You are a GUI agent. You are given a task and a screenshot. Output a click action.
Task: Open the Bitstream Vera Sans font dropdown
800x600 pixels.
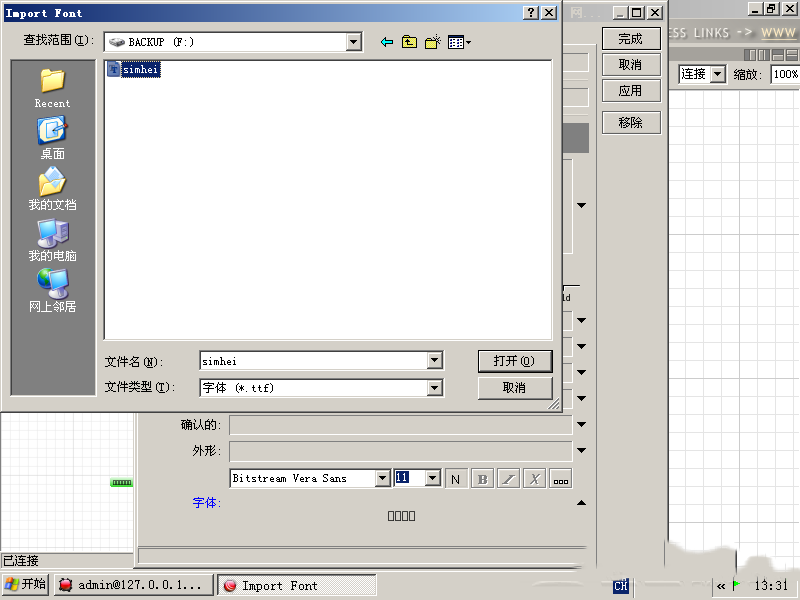382,479
